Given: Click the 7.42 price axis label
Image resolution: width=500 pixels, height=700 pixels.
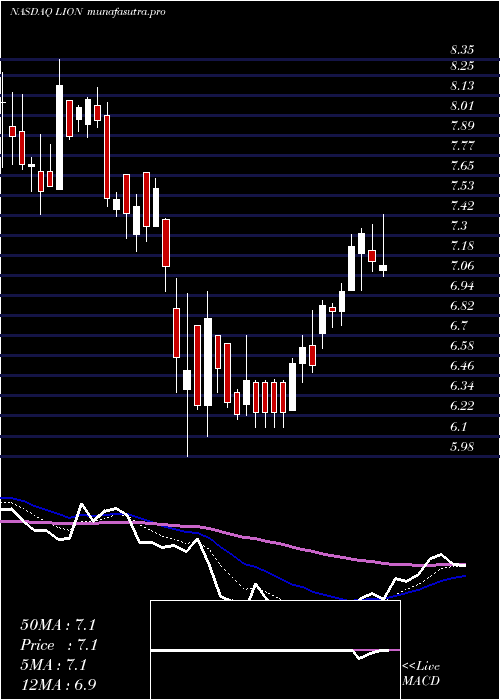Looking at the screenshot, I should 462,205.
